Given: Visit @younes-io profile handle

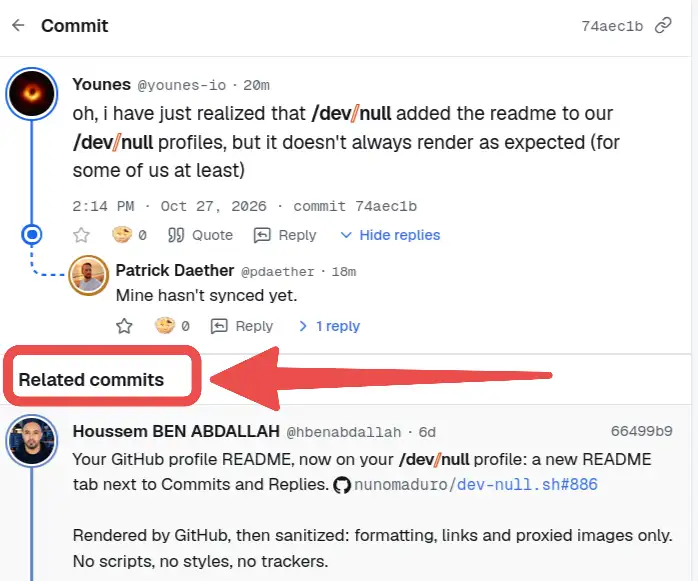Looking at the screenshot, I should [x=182, y=85].
